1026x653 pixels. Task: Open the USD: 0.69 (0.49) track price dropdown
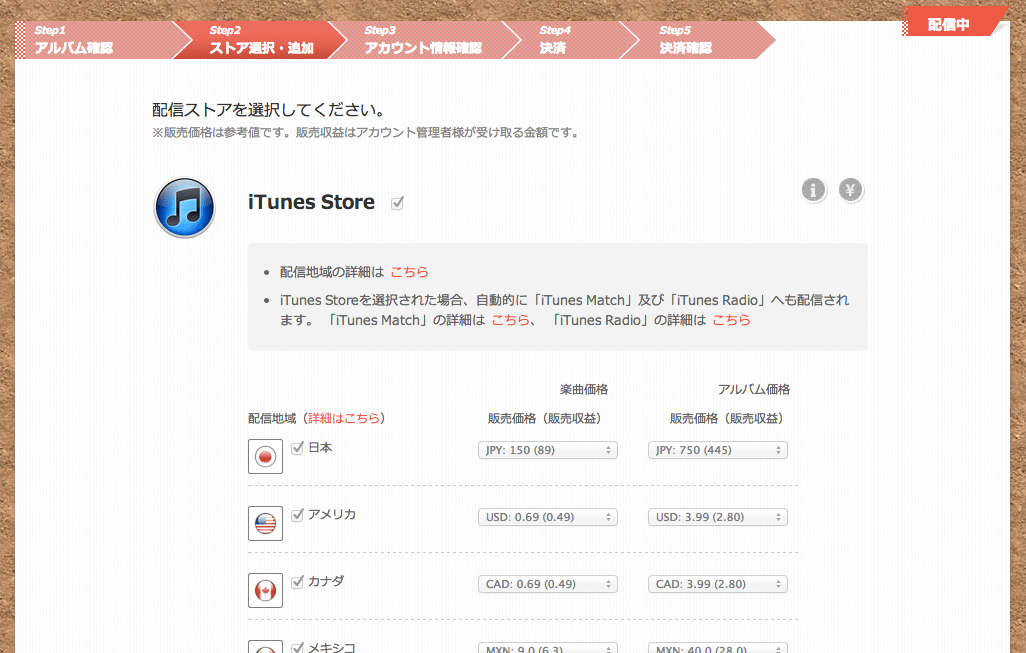[548, 517]
